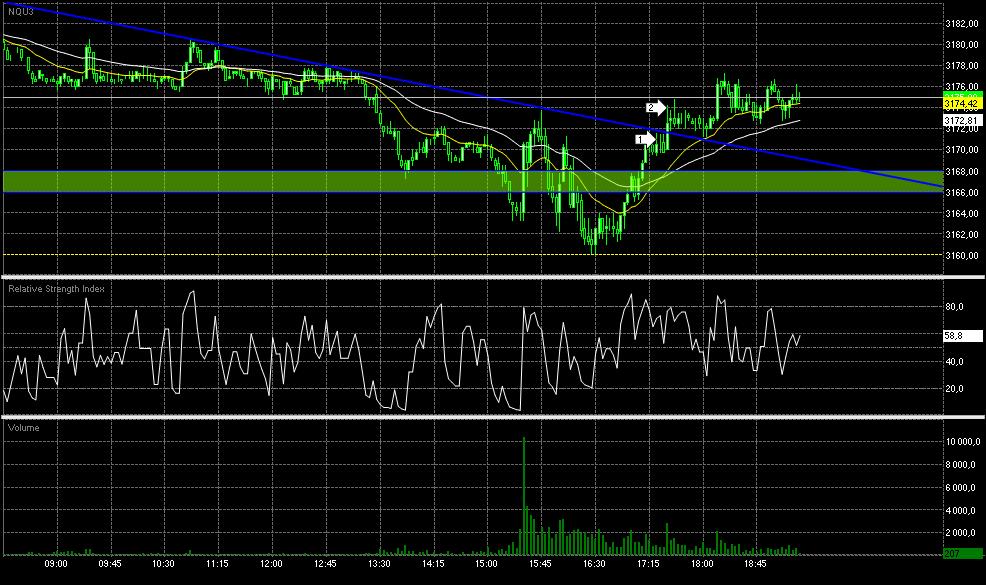
Task: Click the tallest volume spike bar
Action: [524, 496]
